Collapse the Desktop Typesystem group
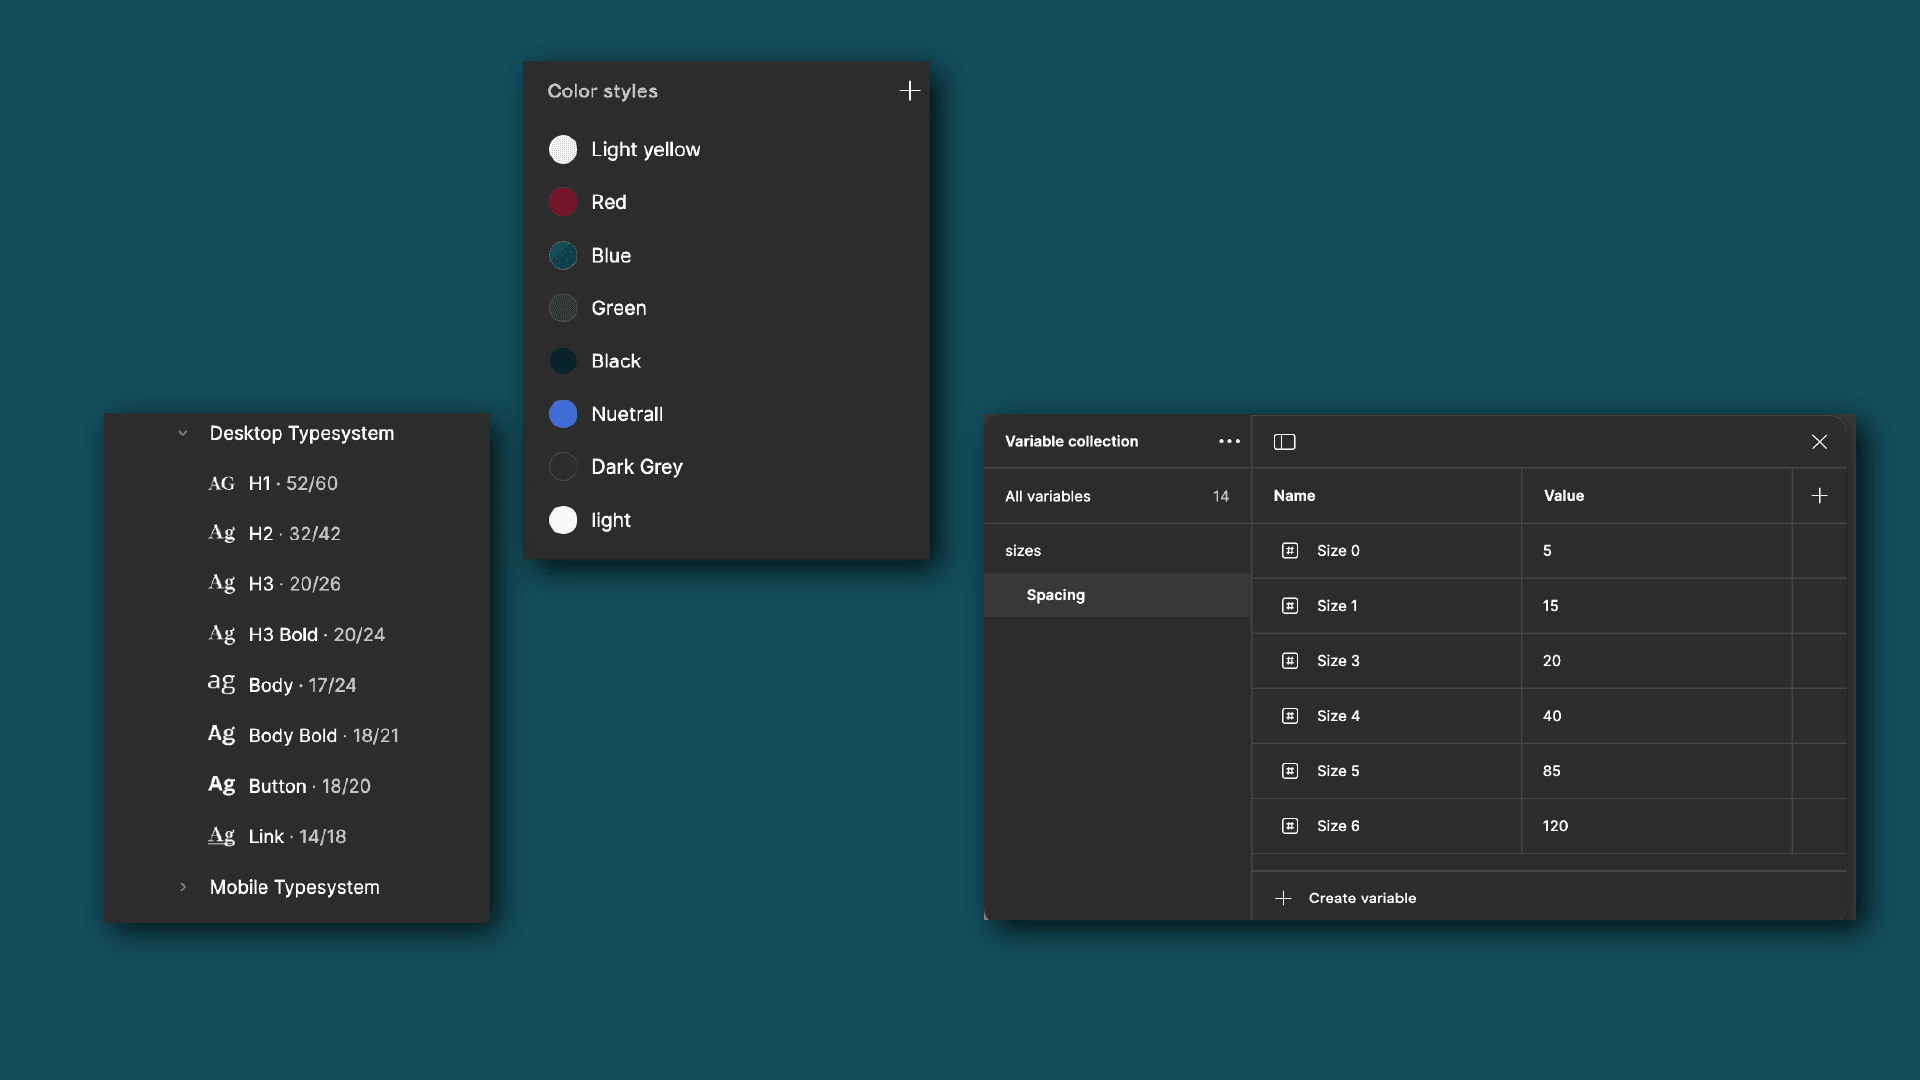Viewport: 1920px width, 1080px height. point(183,434)
